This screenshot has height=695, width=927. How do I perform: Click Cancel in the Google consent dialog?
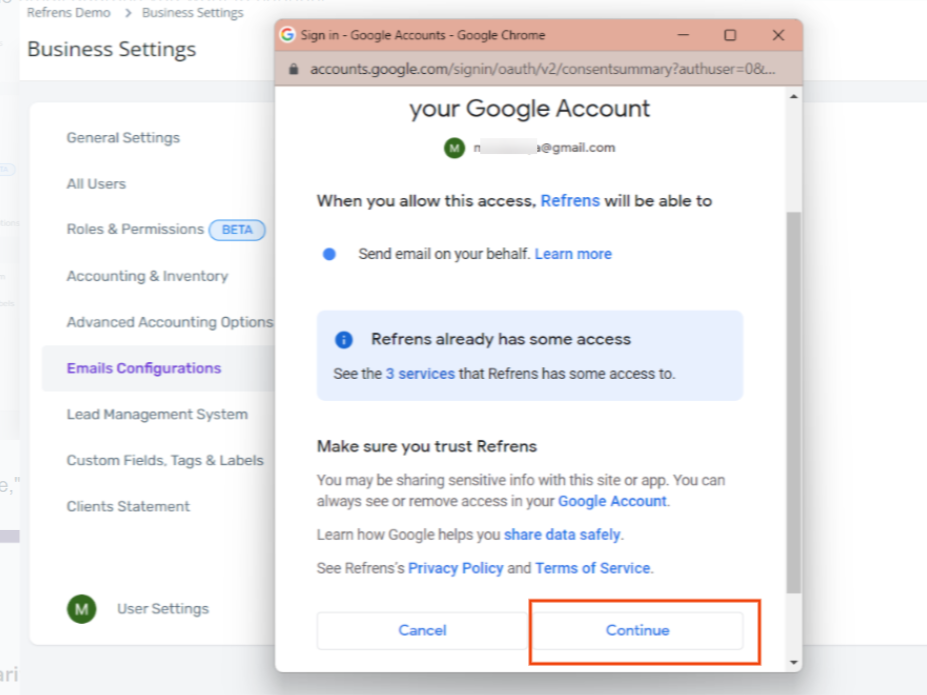pyautogui.click(x=422, y=631)
